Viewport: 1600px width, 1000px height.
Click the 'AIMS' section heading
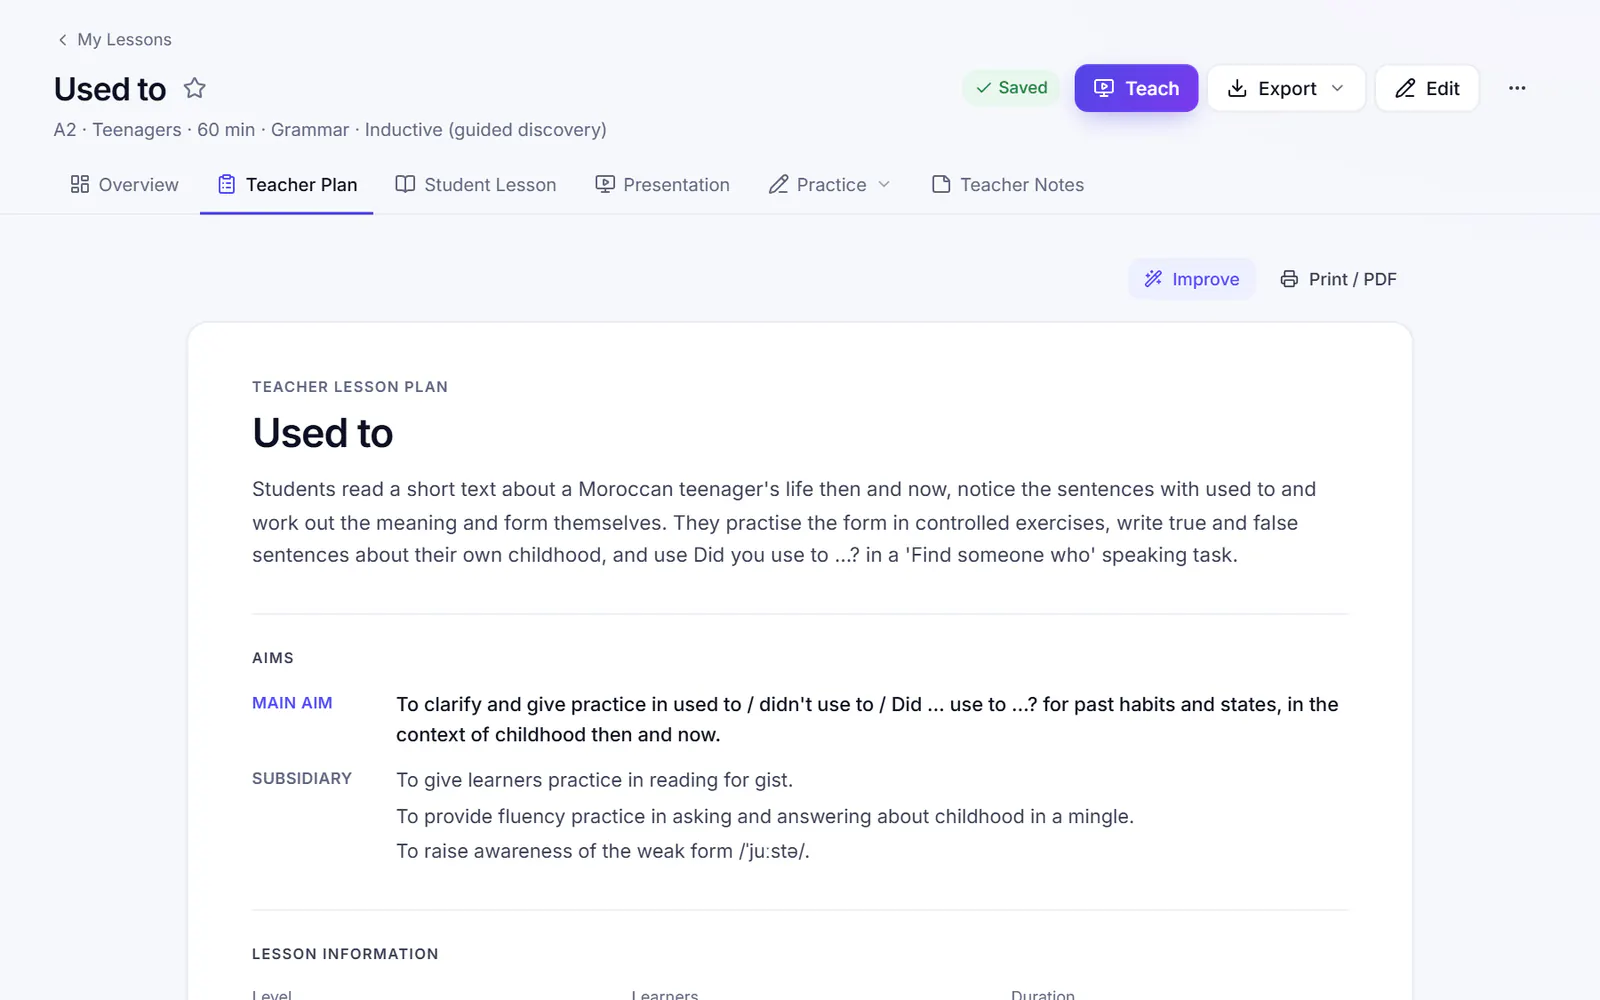pyautogui.click(x=273, y=658)
